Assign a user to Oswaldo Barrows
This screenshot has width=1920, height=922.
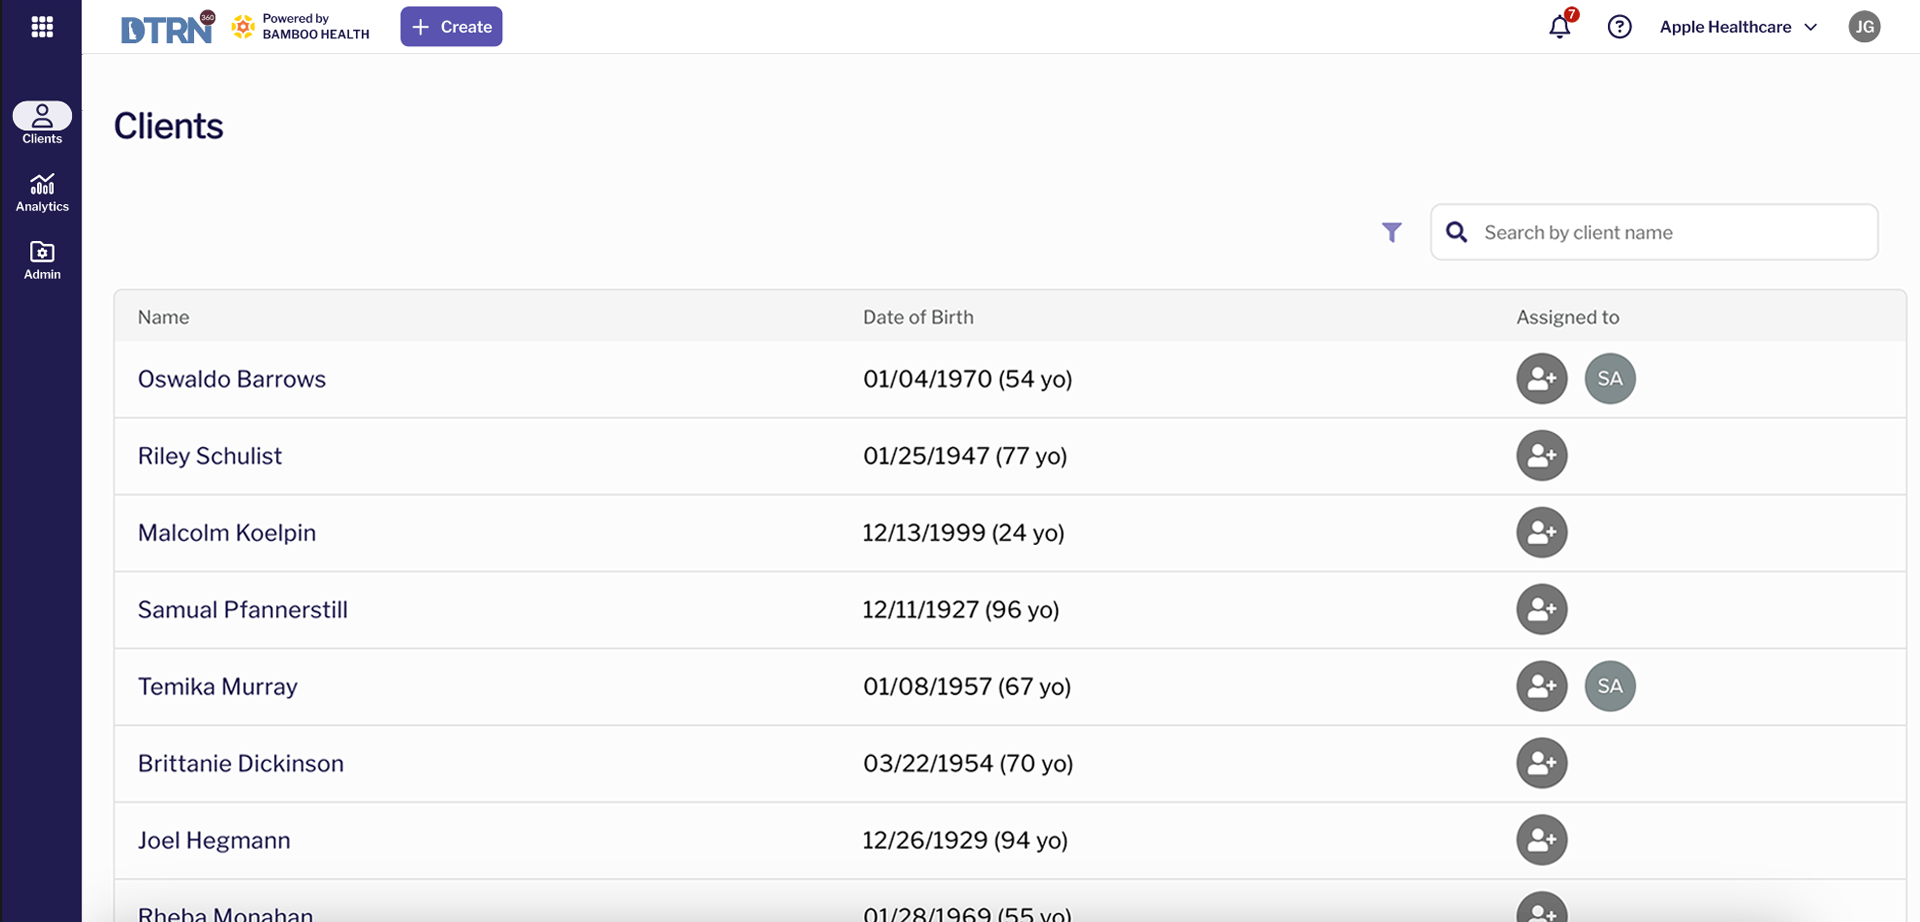1542,379
